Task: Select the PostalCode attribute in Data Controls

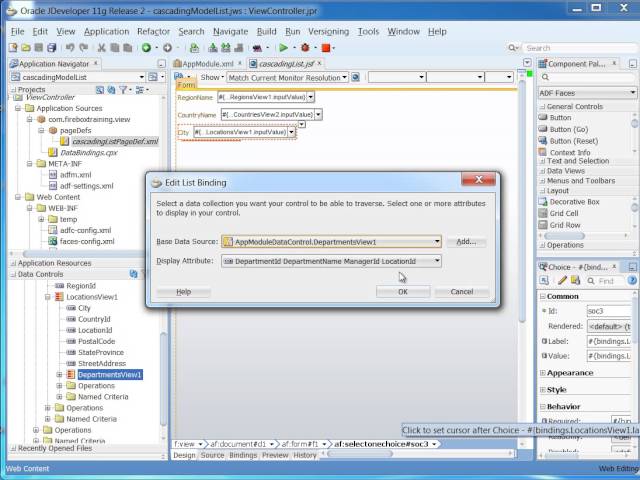Action: pos(96,341)
